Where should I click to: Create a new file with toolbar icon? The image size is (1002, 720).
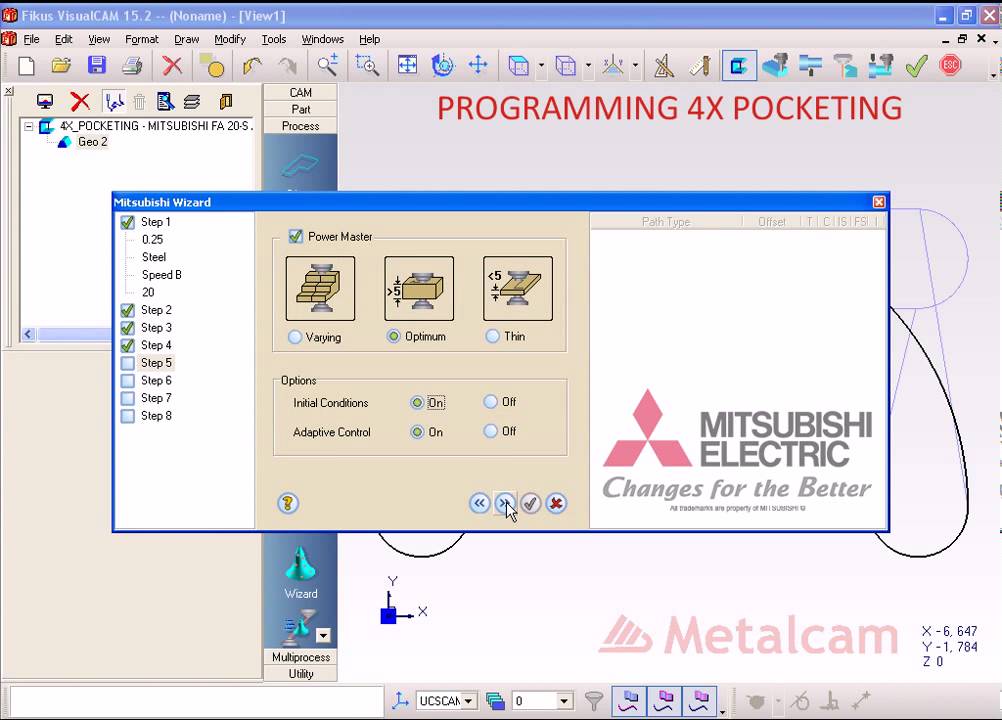(x=26, y=65)
